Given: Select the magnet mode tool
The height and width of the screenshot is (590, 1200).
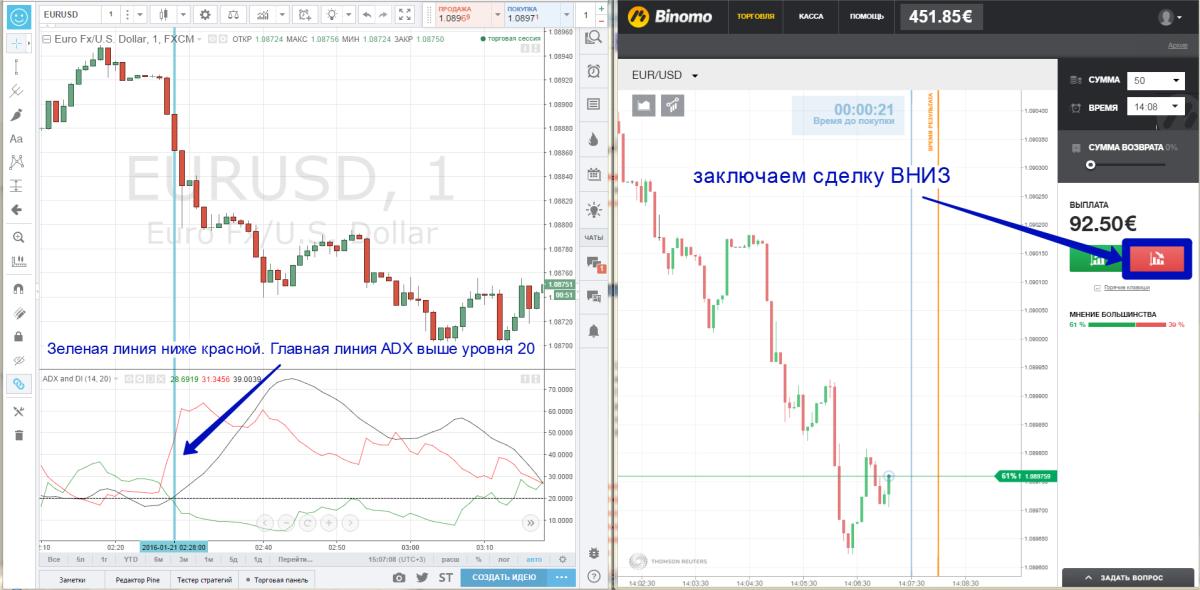Looking at the screenshot, I should pyautogui.click(x=17, y=288).
